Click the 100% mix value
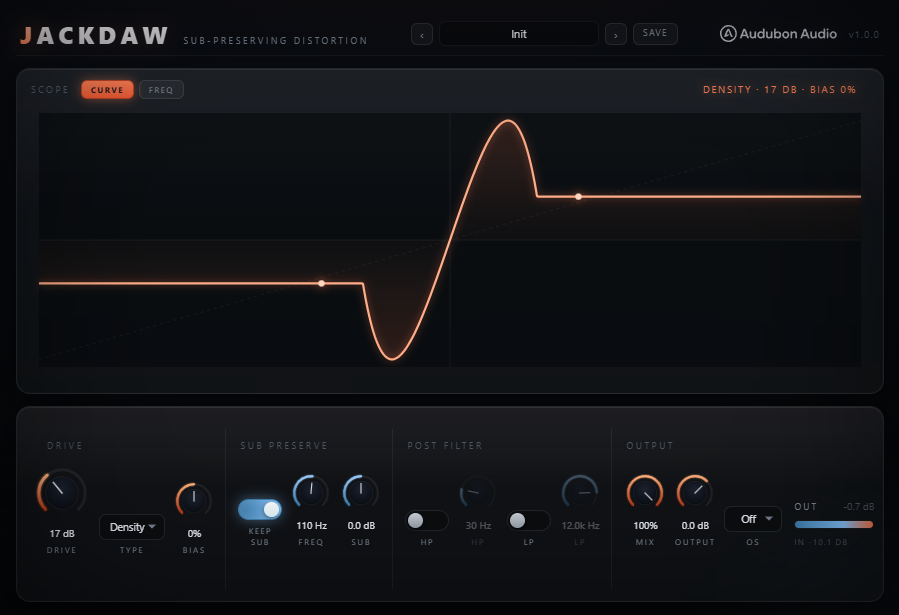This screenshot has height=615, width=899. 645,526
